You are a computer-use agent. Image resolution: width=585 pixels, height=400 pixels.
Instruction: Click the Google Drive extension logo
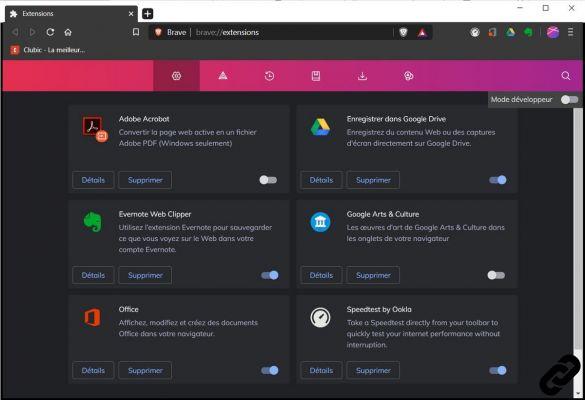[320, 127]
